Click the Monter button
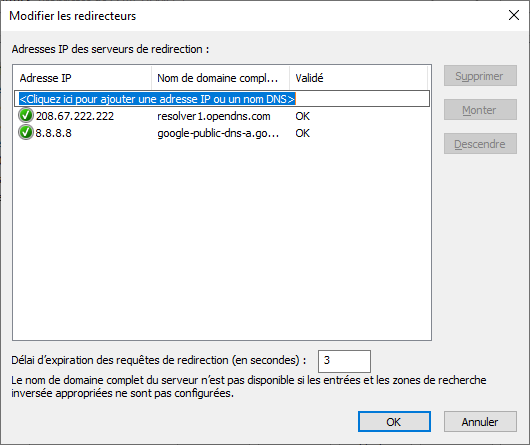The width and height of the screenshot is (530, 445). click(480, 110)
